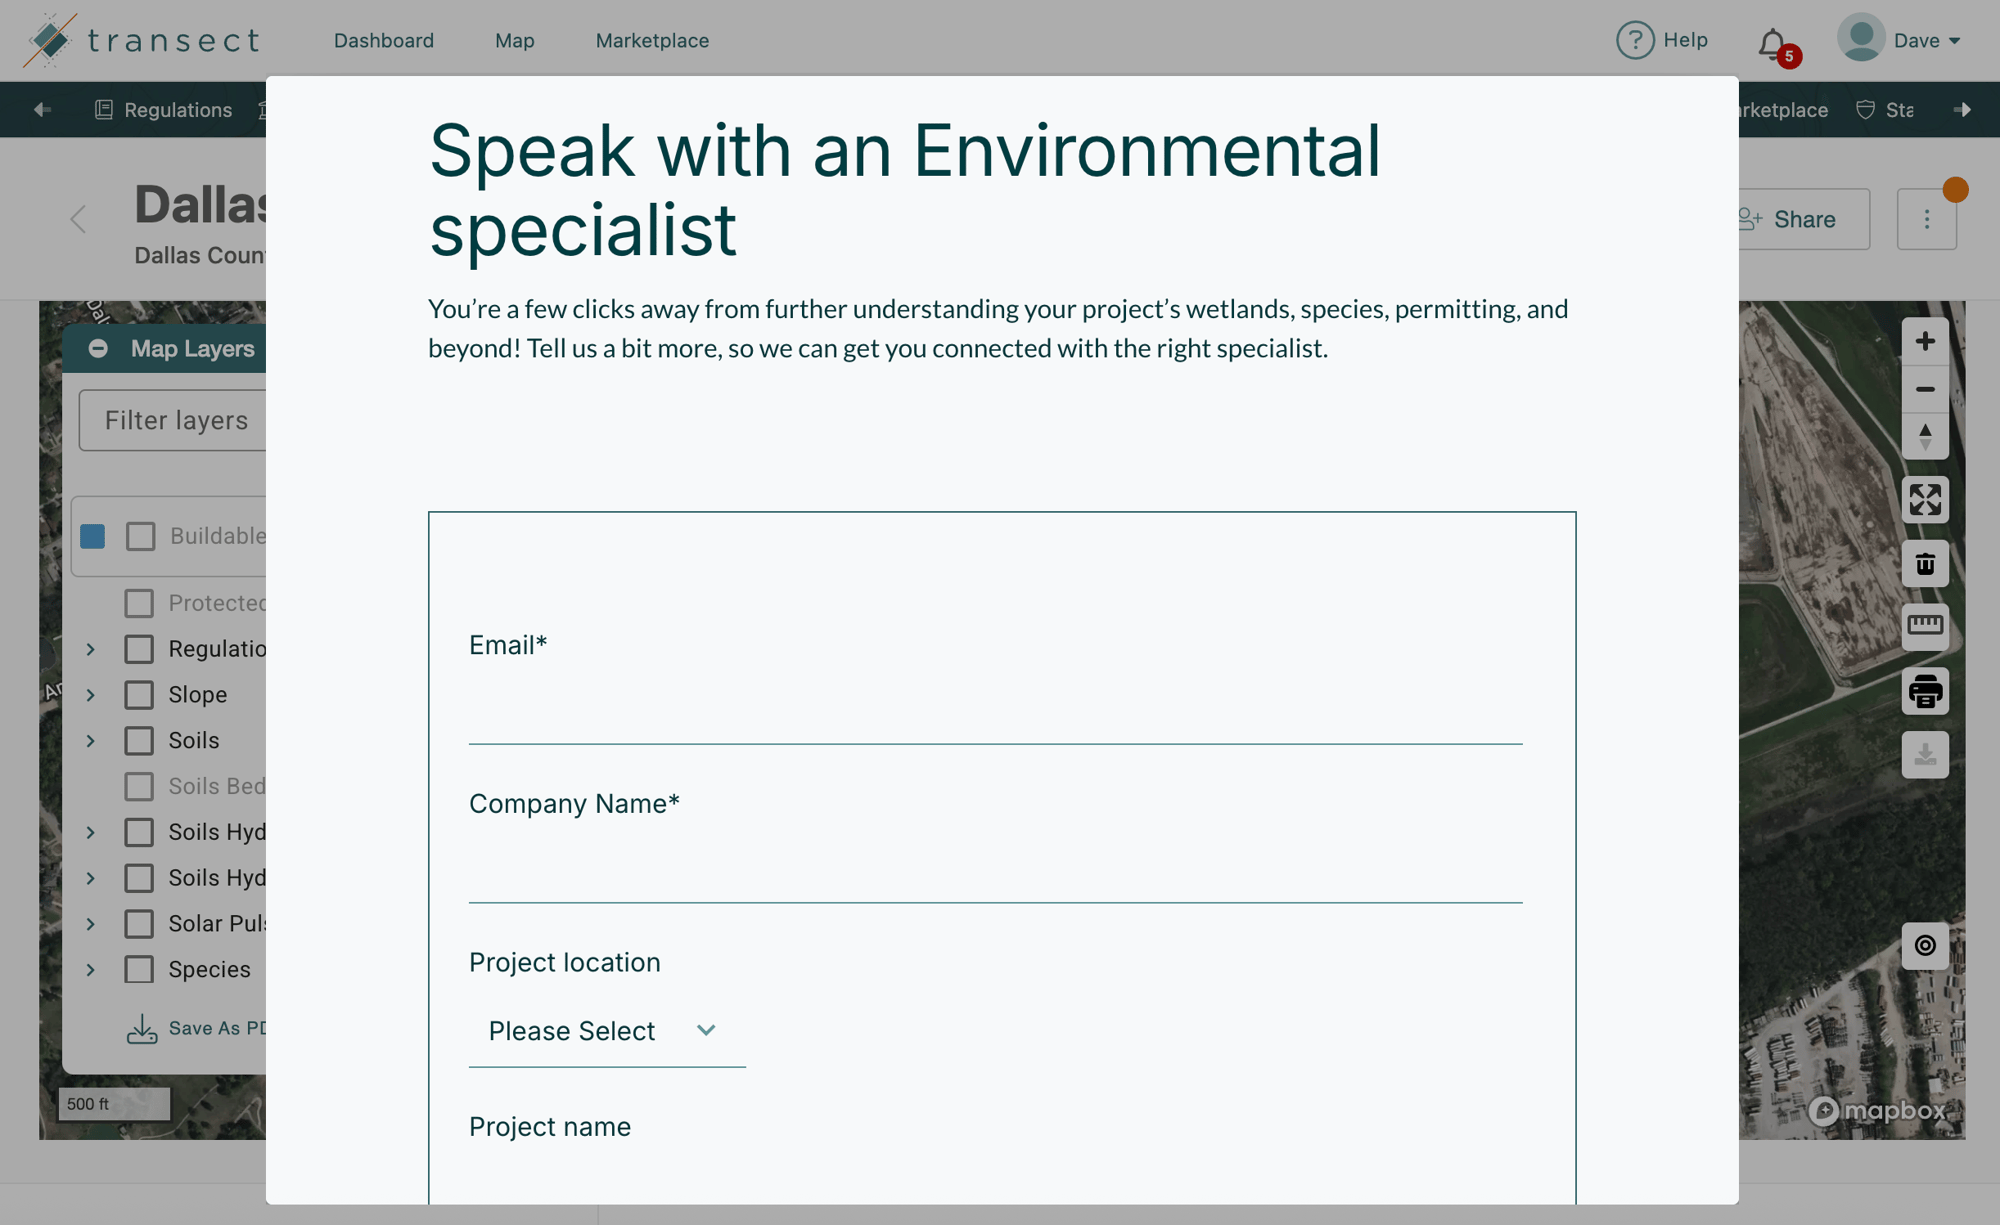Check the Slope layer checkbox
Screen dimensions: 2000x1225
(139, 694)
